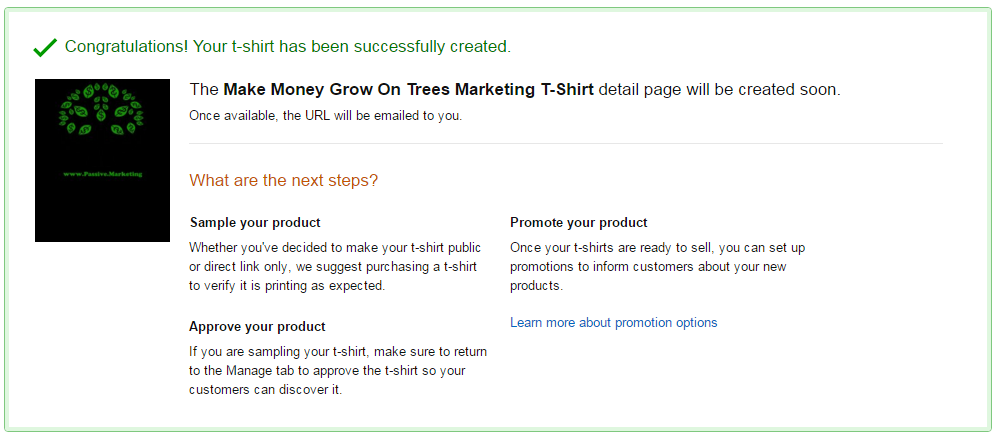The height and width of the screenshot is (438, 996).
Task: Open the black t-shirt design thumbnail
Action: 102,160
